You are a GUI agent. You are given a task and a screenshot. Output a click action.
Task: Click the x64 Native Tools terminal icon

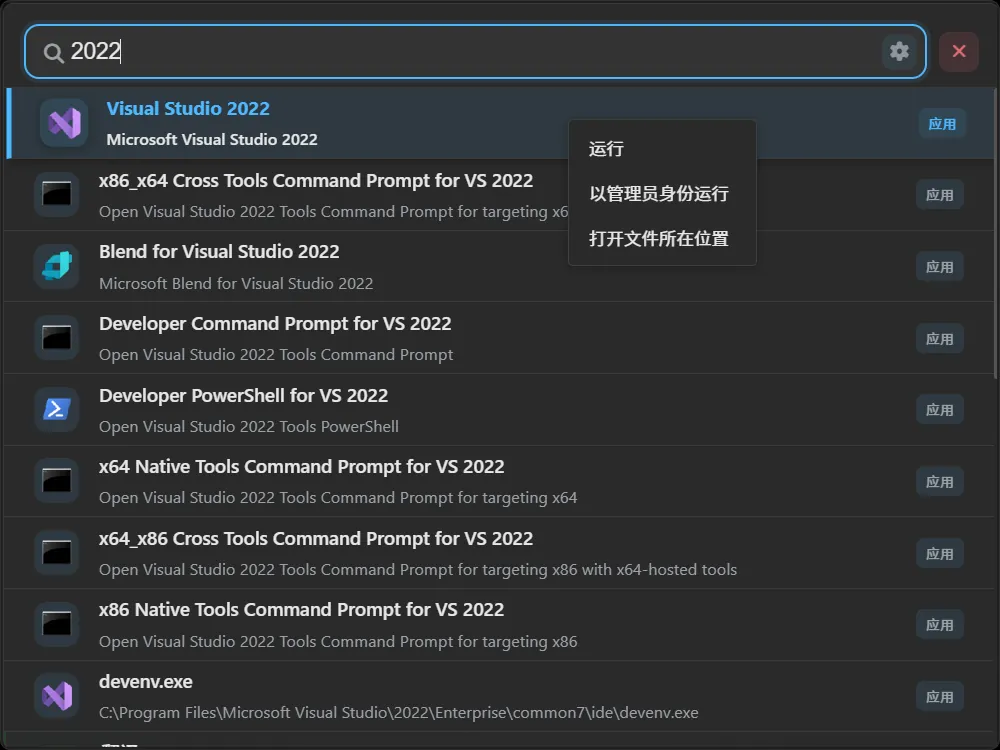(57, 480)
